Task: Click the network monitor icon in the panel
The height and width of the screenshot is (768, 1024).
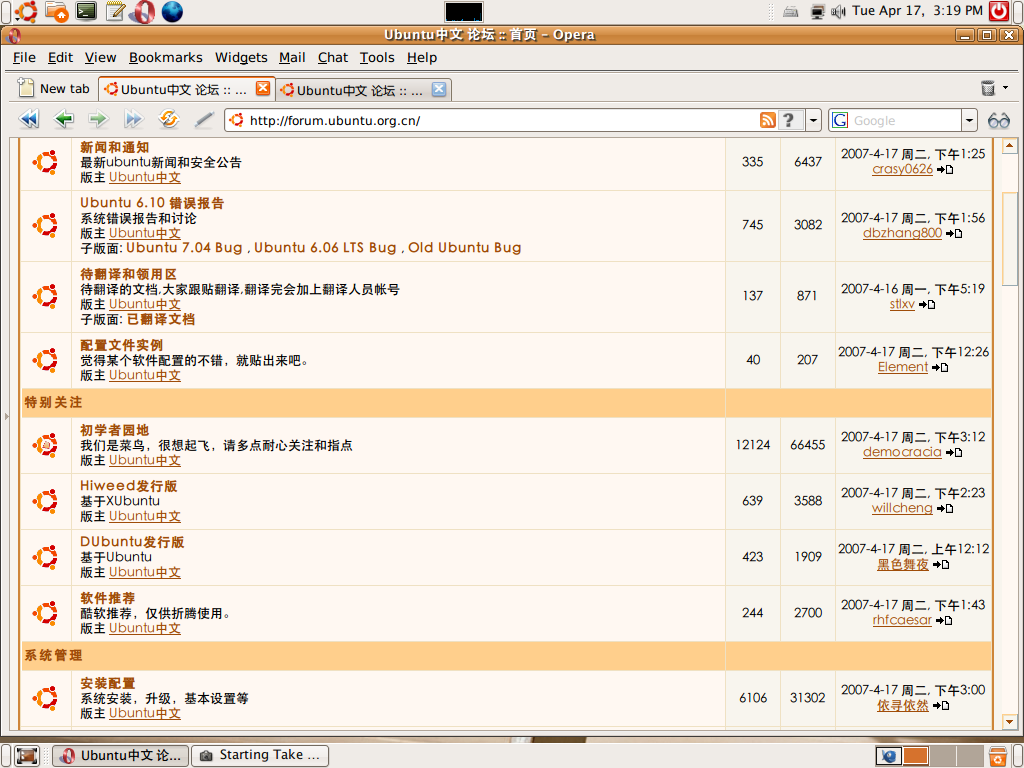Action: [x=818, y=11]
